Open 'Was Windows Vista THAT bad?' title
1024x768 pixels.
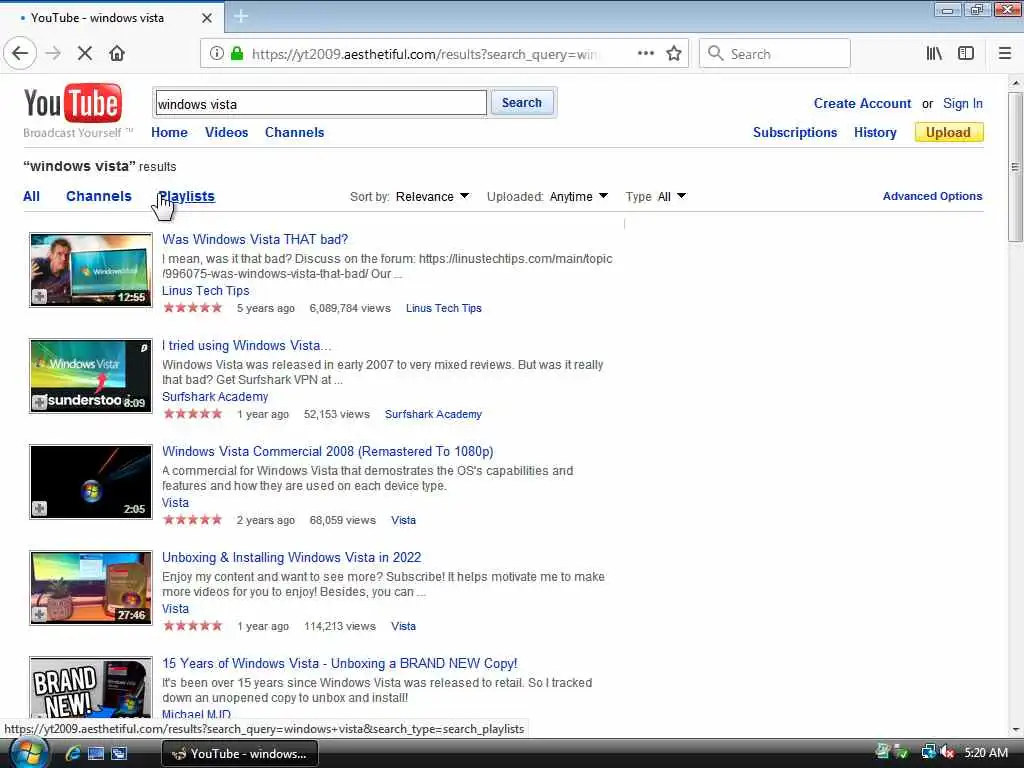pos(255,240)
